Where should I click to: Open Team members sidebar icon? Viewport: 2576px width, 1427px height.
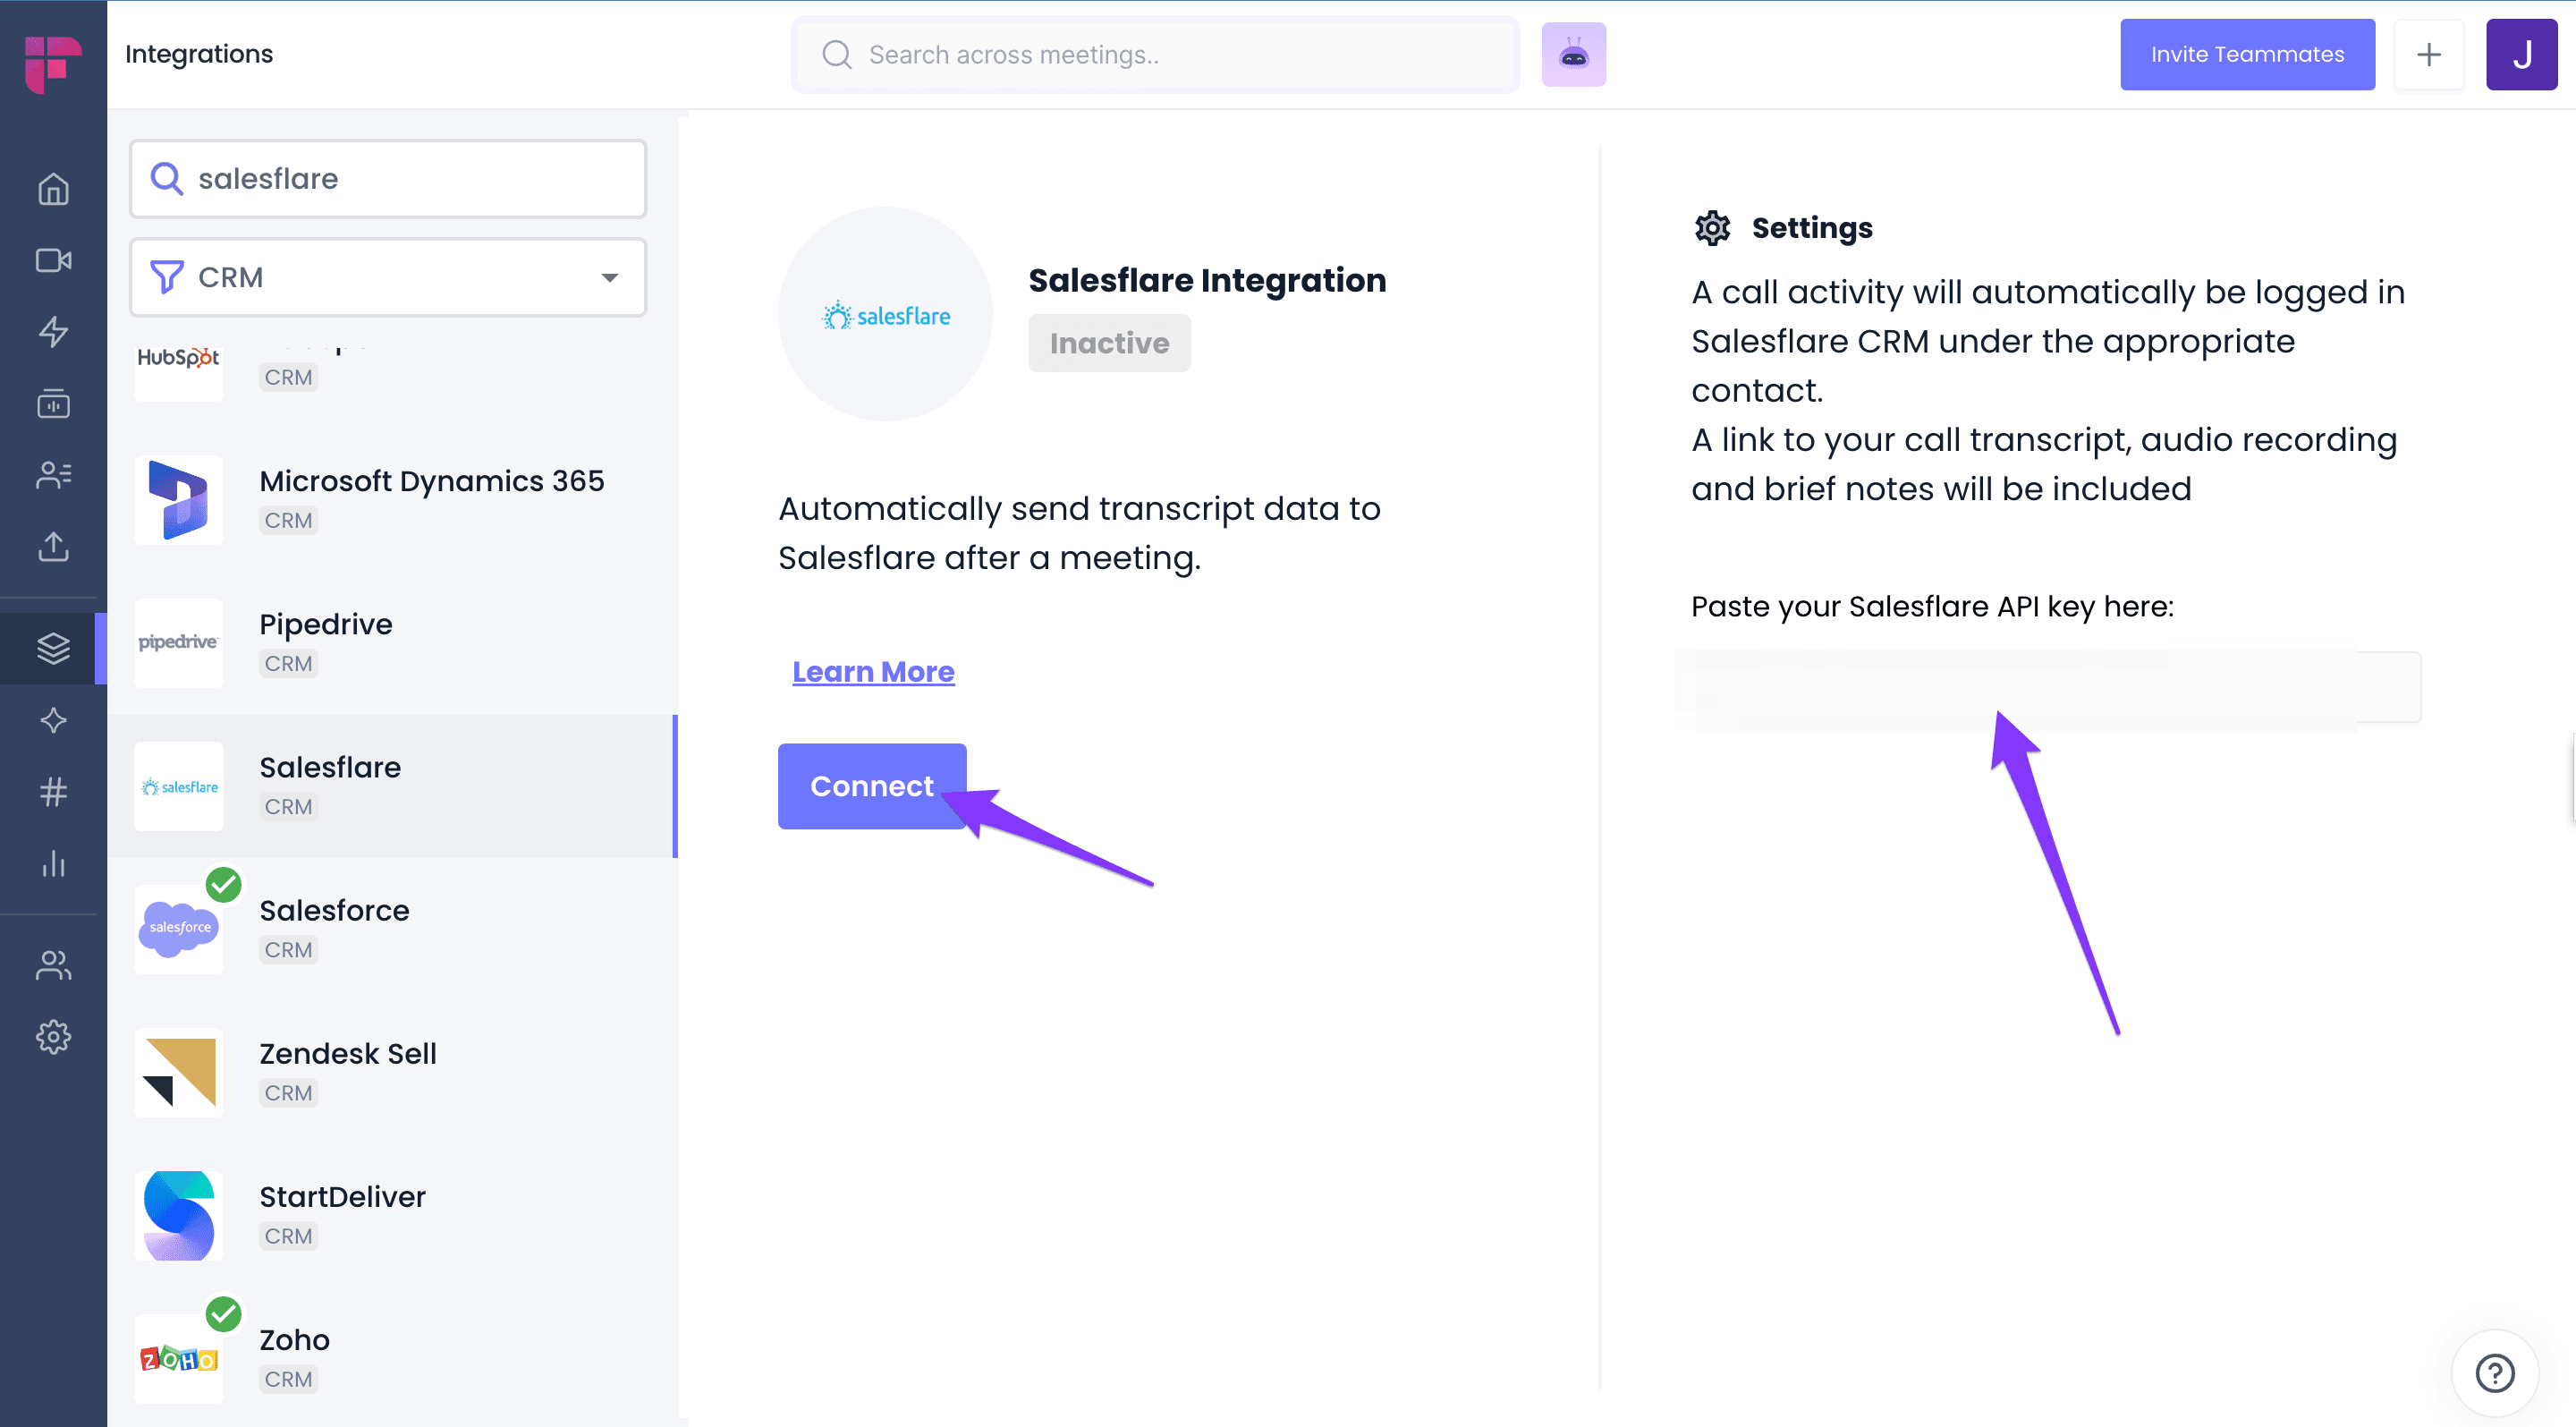pyautogui.click(x=53, y=965)
